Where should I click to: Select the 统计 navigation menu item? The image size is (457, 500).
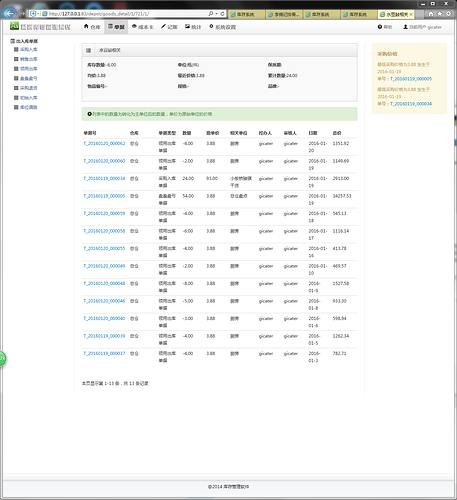(x=193, y=27)
